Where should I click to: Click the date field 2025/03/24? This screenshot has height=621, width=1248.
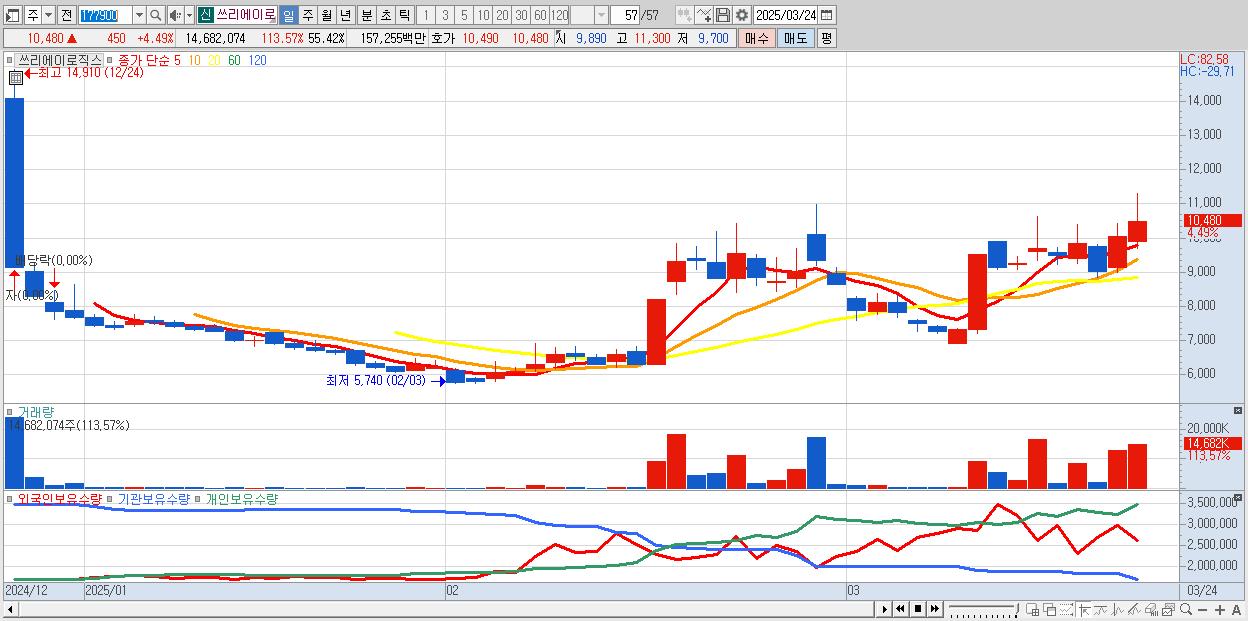[786, 15]
